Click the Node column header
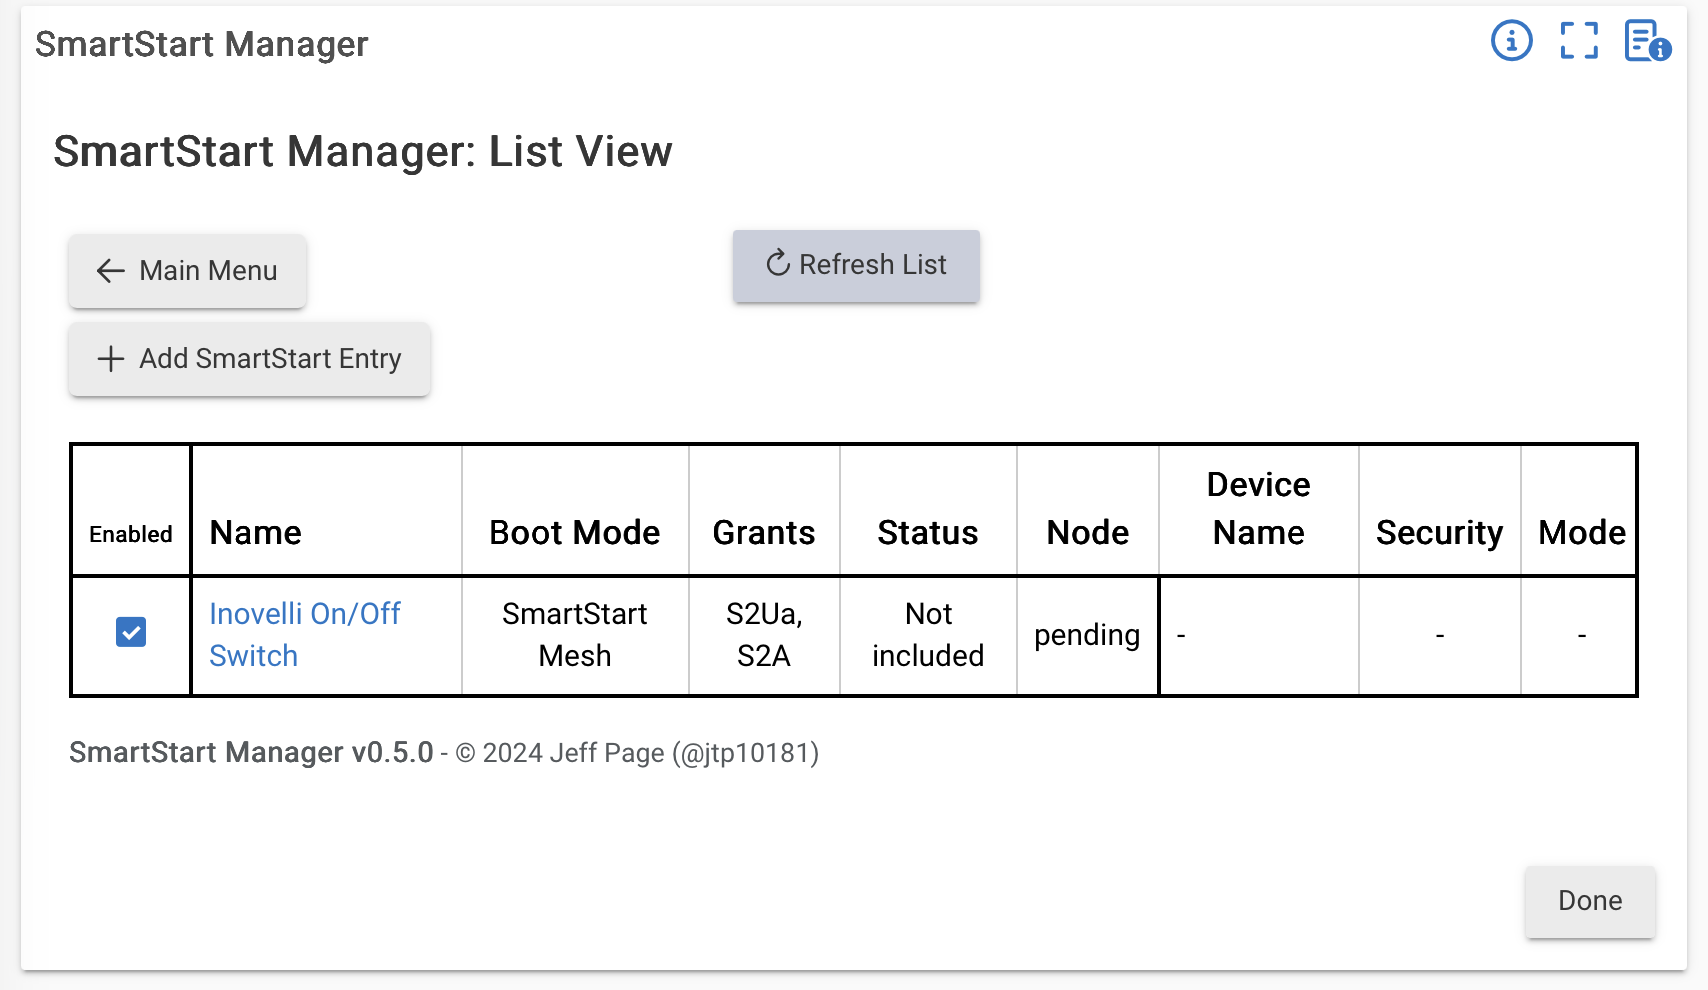The image size is (1708, 990). click(1087, 532)
